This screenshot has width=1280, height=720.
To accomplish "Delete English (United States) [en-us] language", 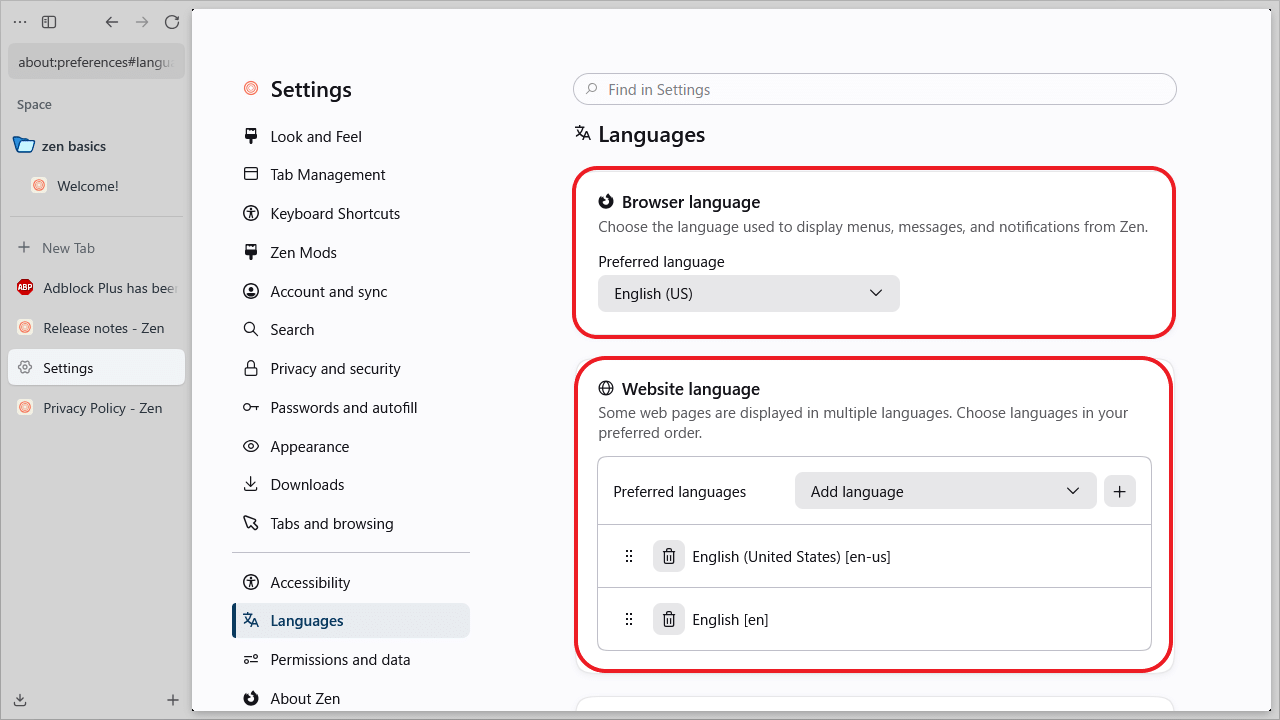I will click(x=669, y=556).
